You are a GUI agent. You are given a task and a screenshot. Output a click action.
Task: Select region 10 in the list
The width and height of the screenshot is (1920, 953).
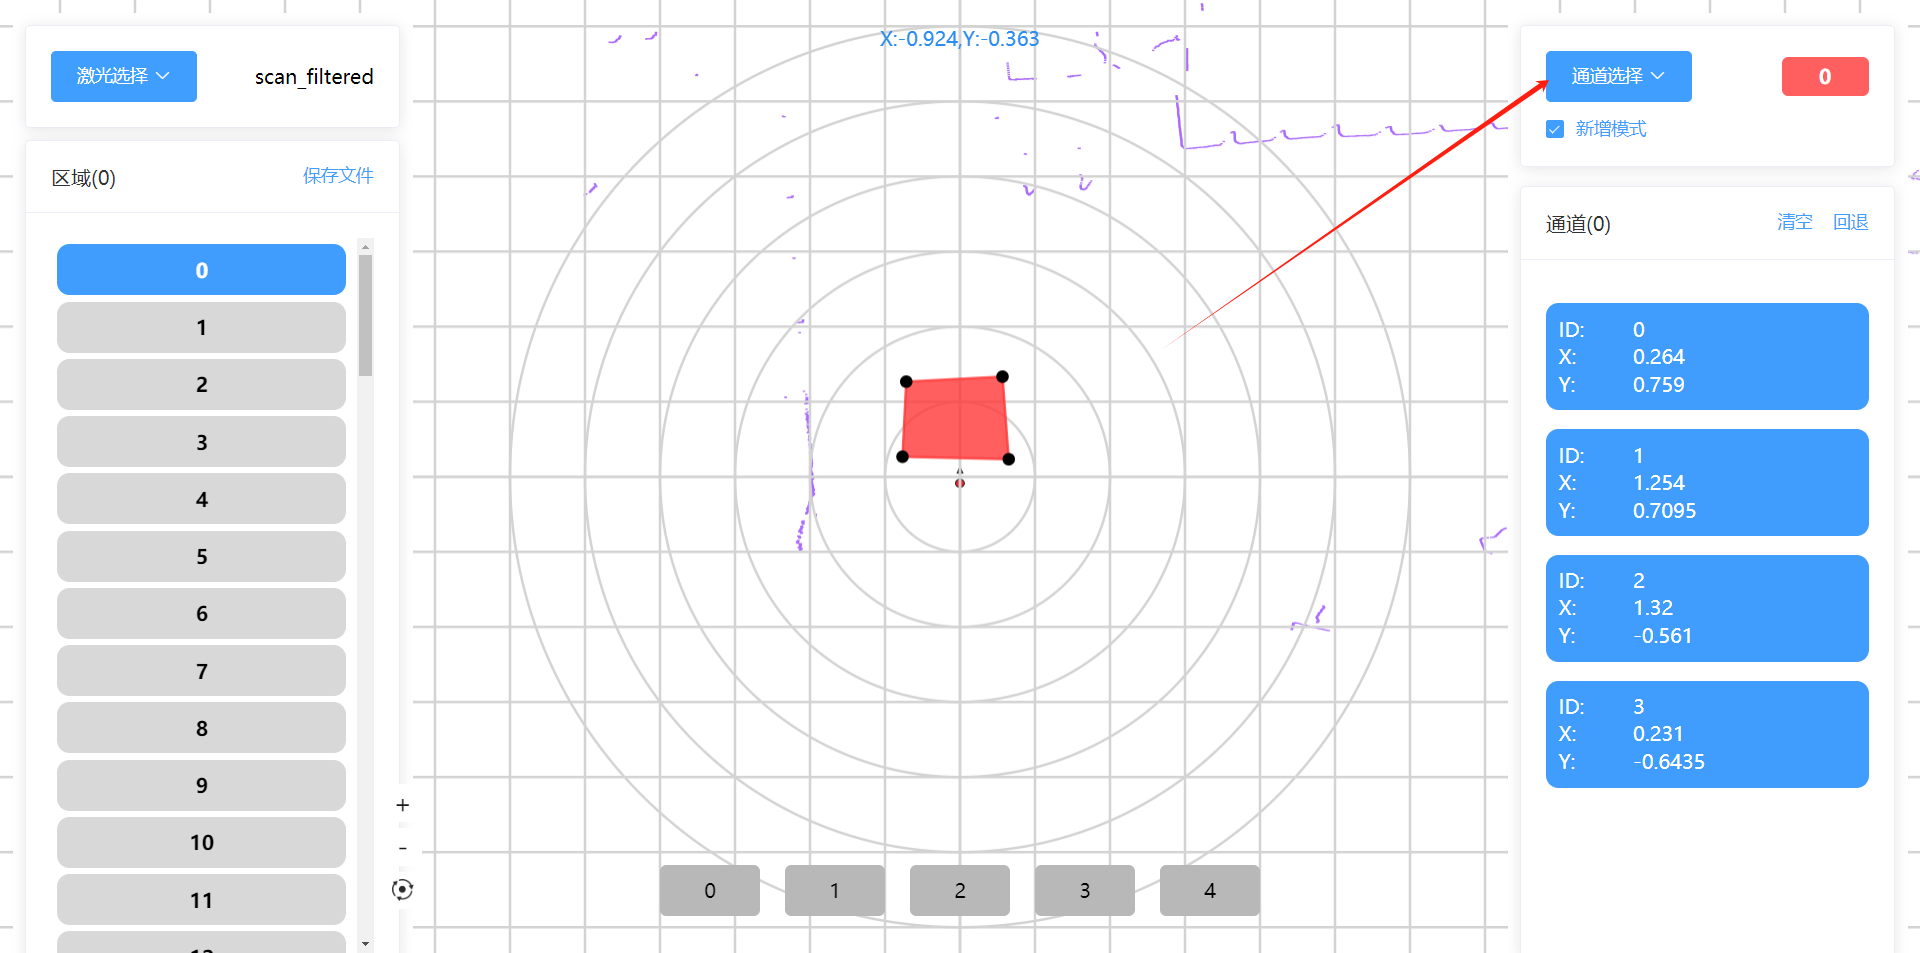[x=201, y=842]
